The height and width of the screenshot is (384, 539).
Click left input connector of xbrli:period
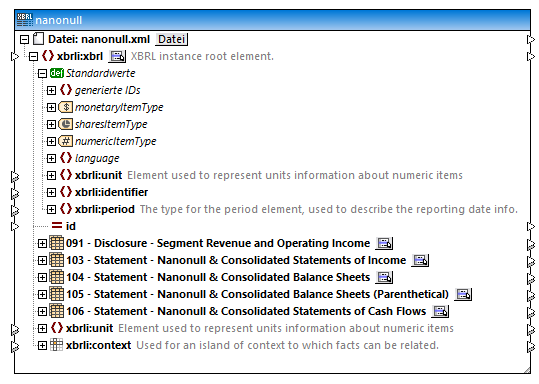14,210
